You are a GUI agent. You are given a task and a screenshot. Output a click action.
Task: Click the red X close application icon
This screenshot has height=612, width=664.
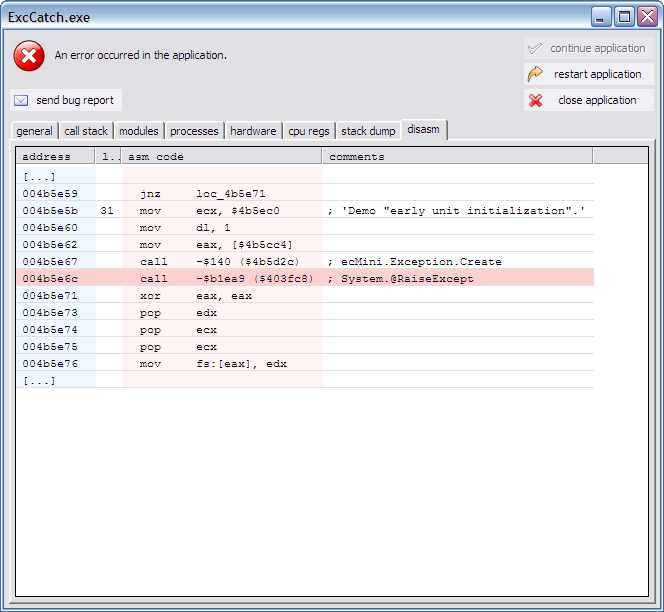(536, 100)
